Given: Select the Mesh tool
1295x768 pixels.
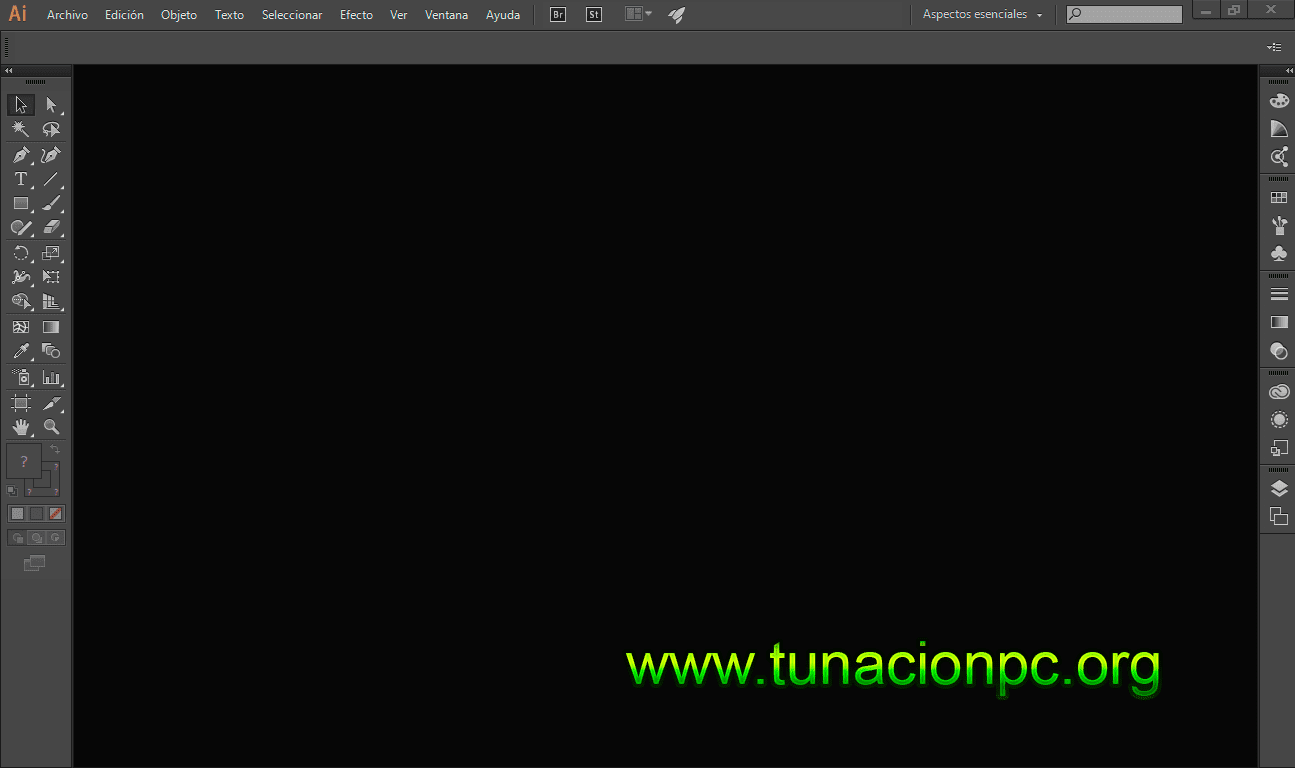Looking at the screenshot, I should [x=21, y=327].
